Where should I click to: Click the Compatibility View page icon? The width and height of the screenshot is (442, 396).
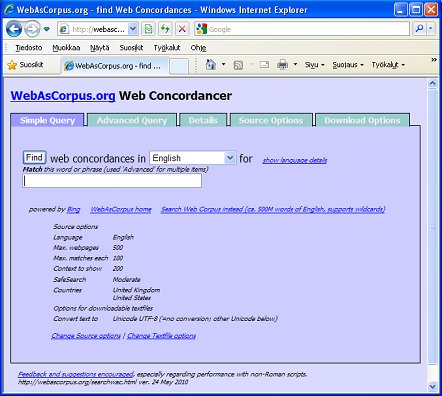pyautogui.click(x=148, y=29)
